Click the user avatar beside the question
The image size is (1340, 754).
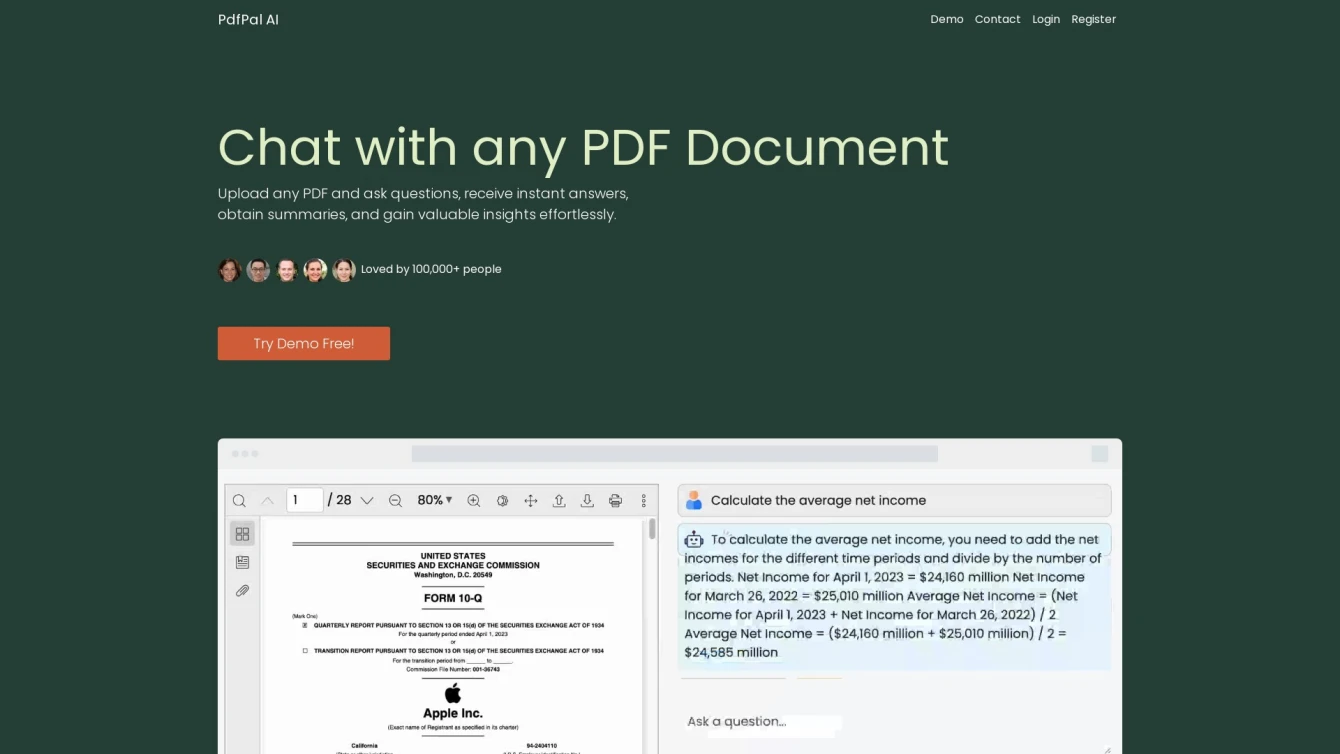(694, 500)
